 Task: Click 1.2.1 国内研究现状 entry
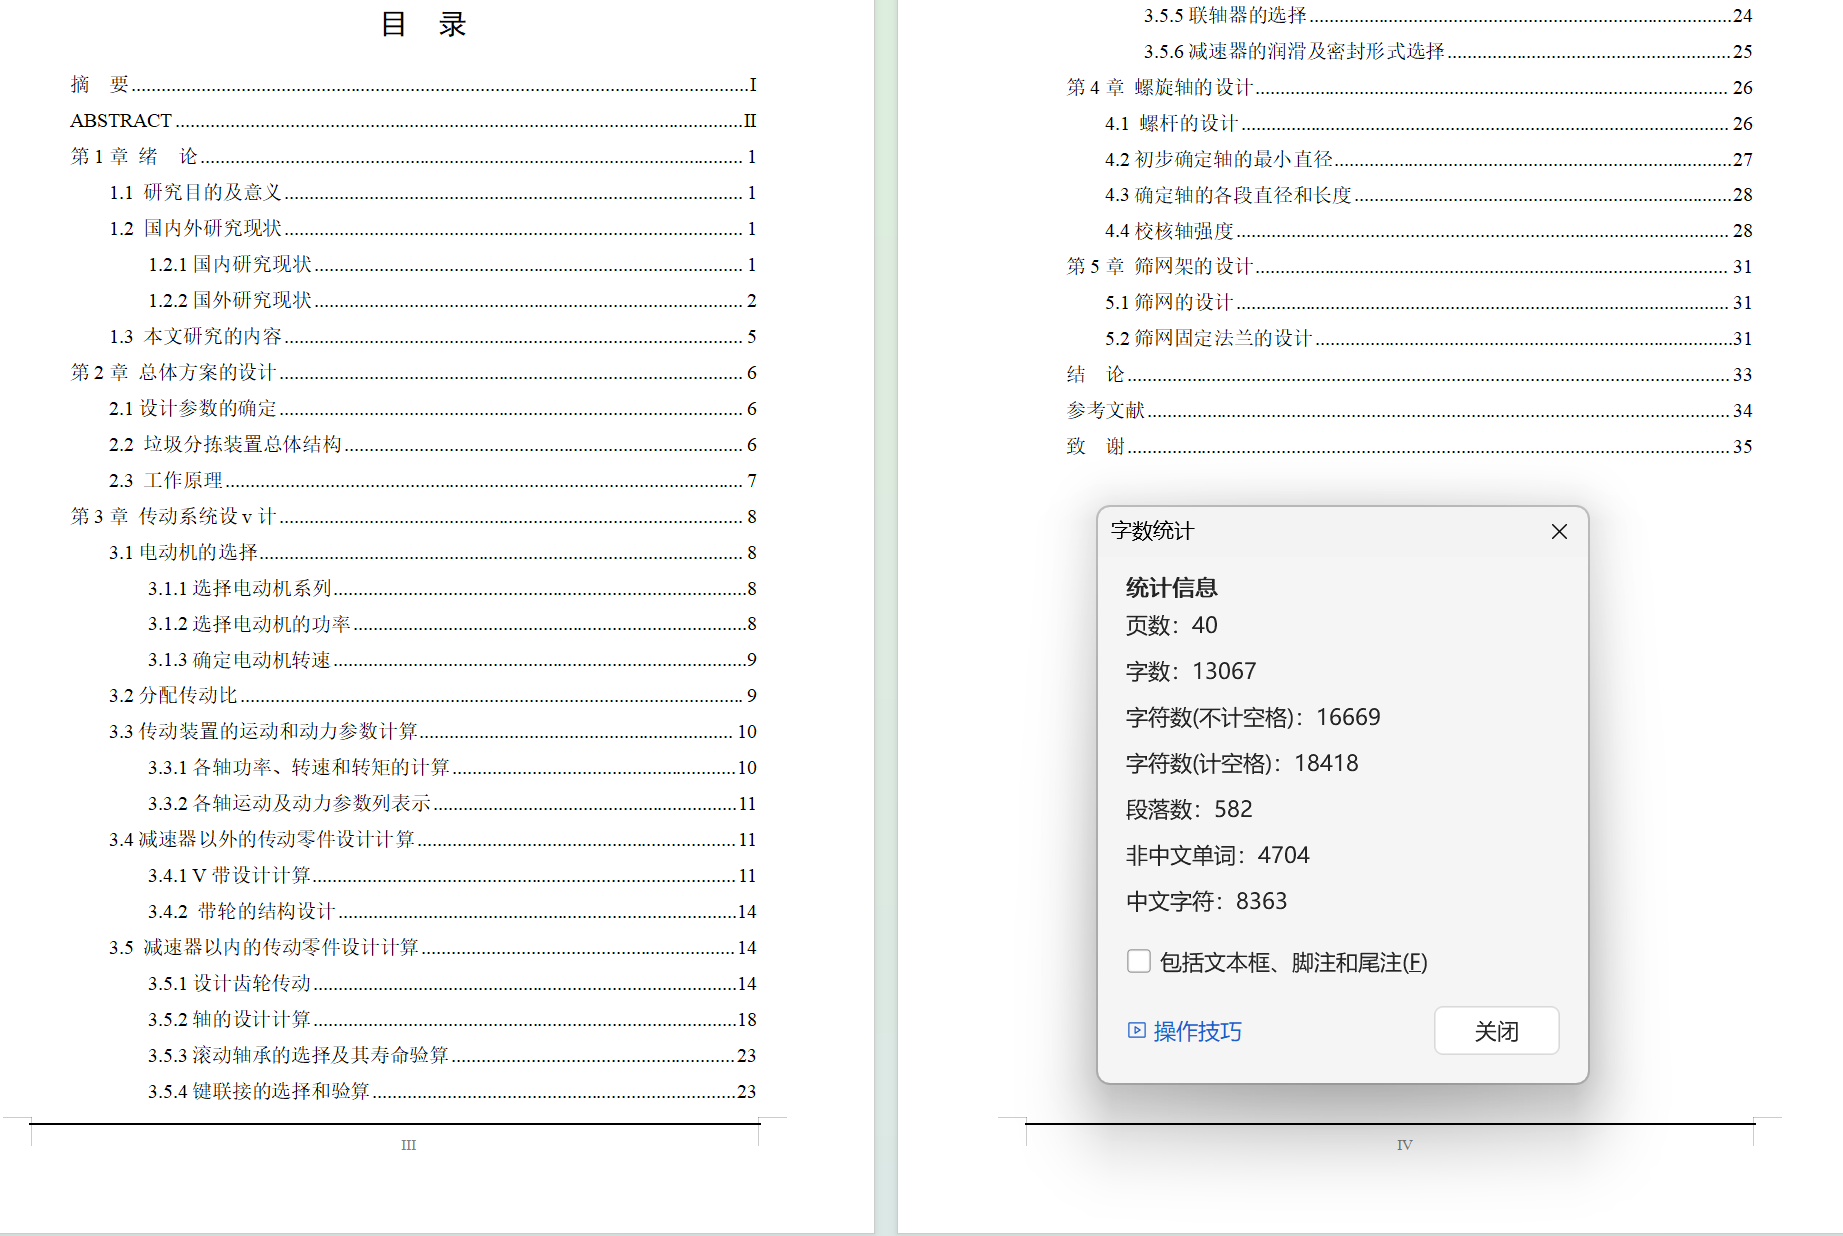452,265
